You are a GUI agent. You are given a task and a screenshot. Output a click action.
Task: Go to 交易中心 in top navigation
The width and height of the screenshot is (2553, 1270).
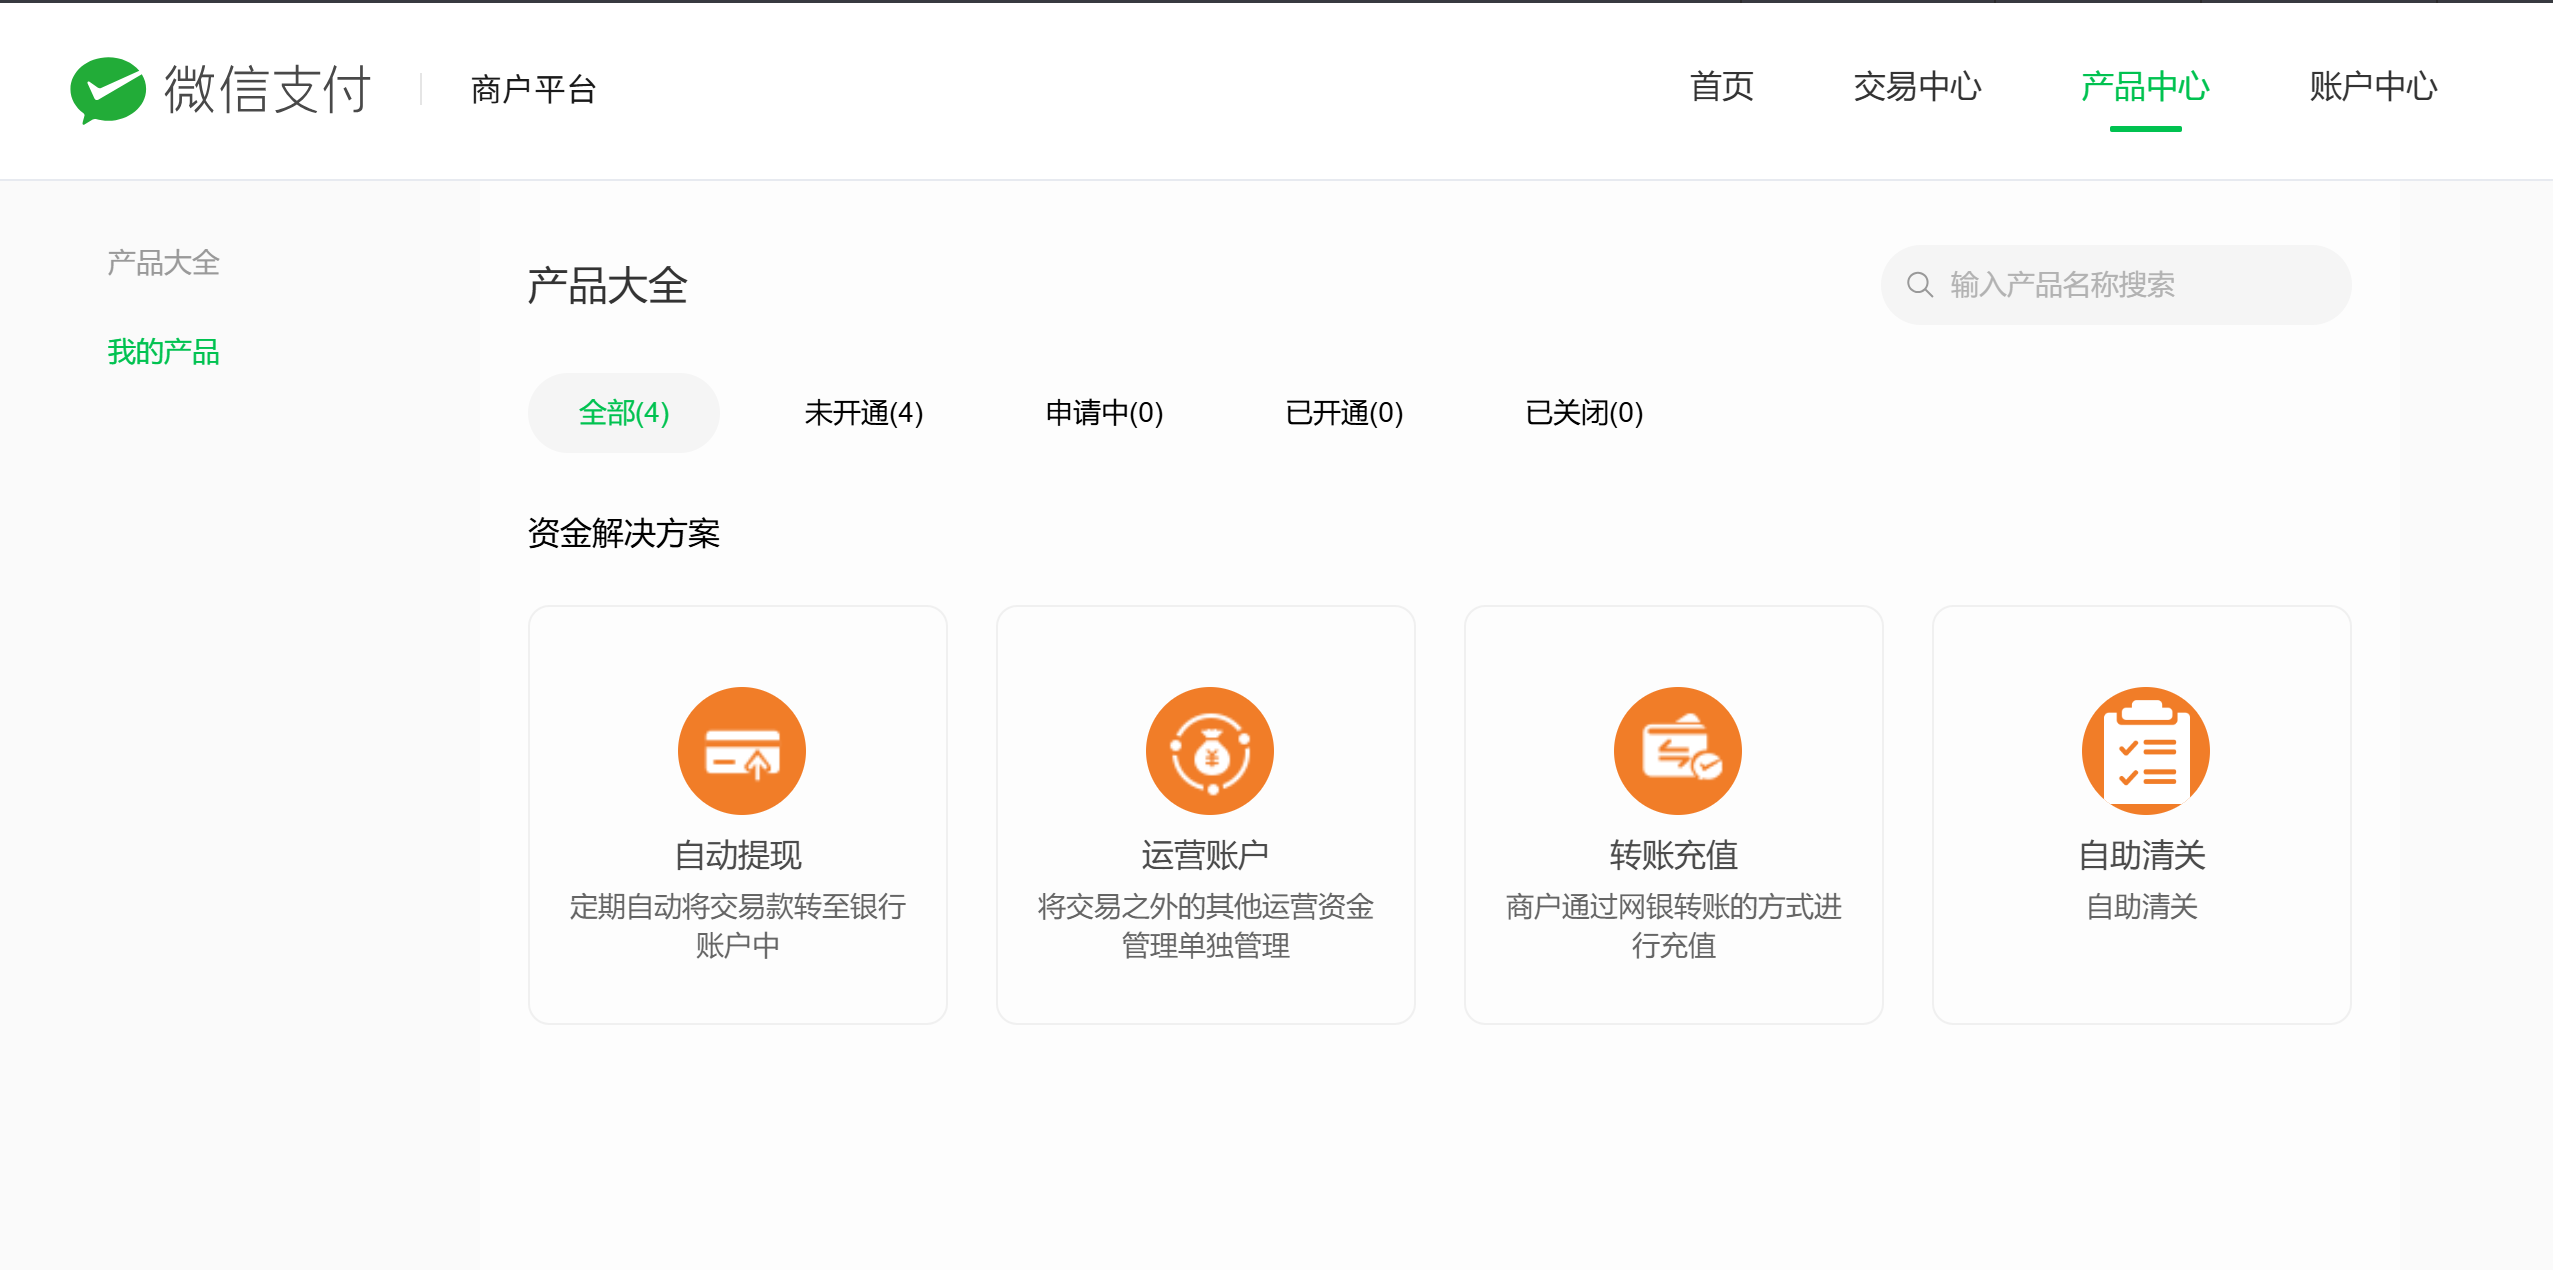1916,87
